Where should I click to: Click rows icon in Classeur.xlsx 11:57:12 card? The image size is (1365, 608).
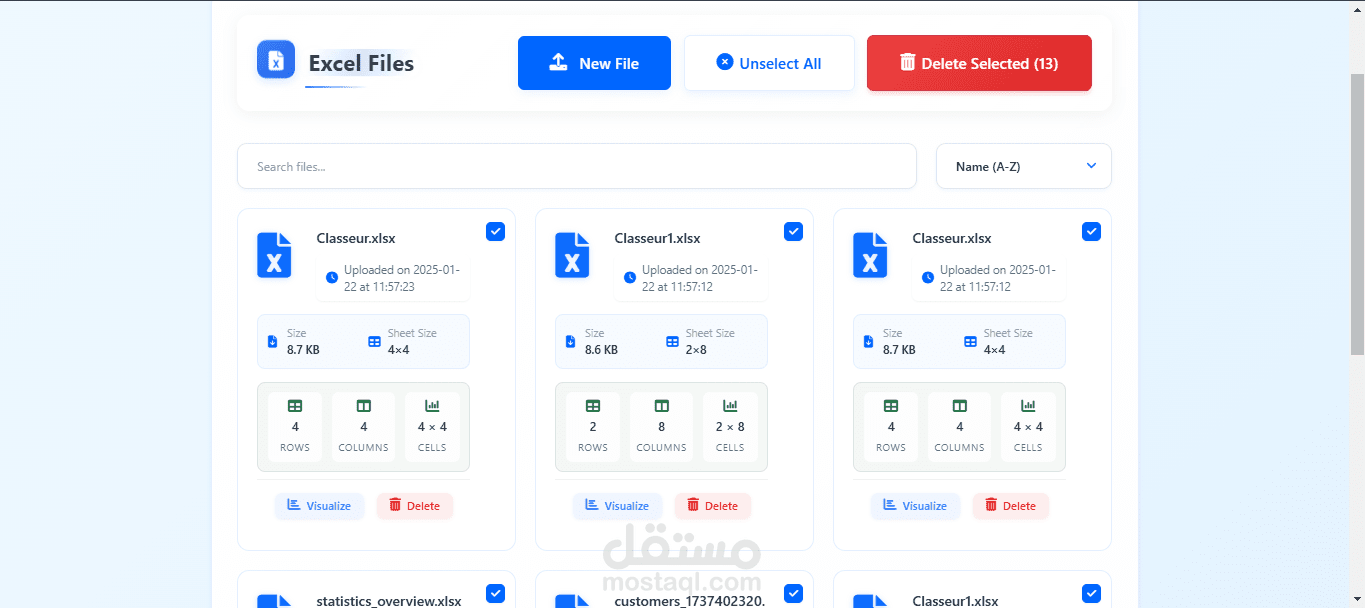pyautogui.click(x=891, y=406)
